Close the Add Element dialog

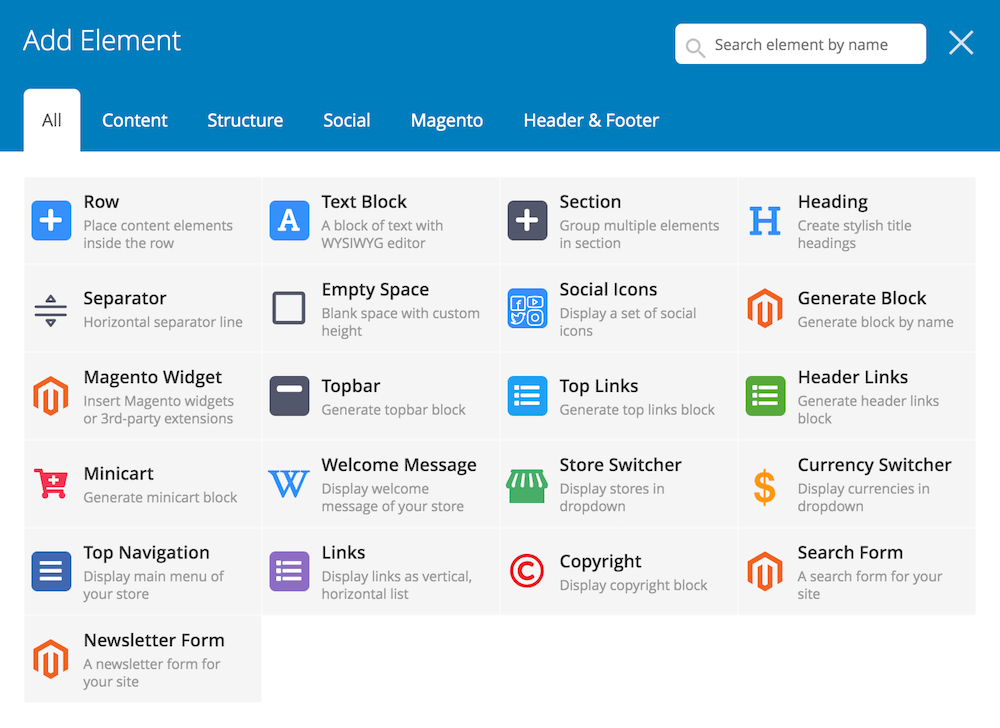coord(961,42)
